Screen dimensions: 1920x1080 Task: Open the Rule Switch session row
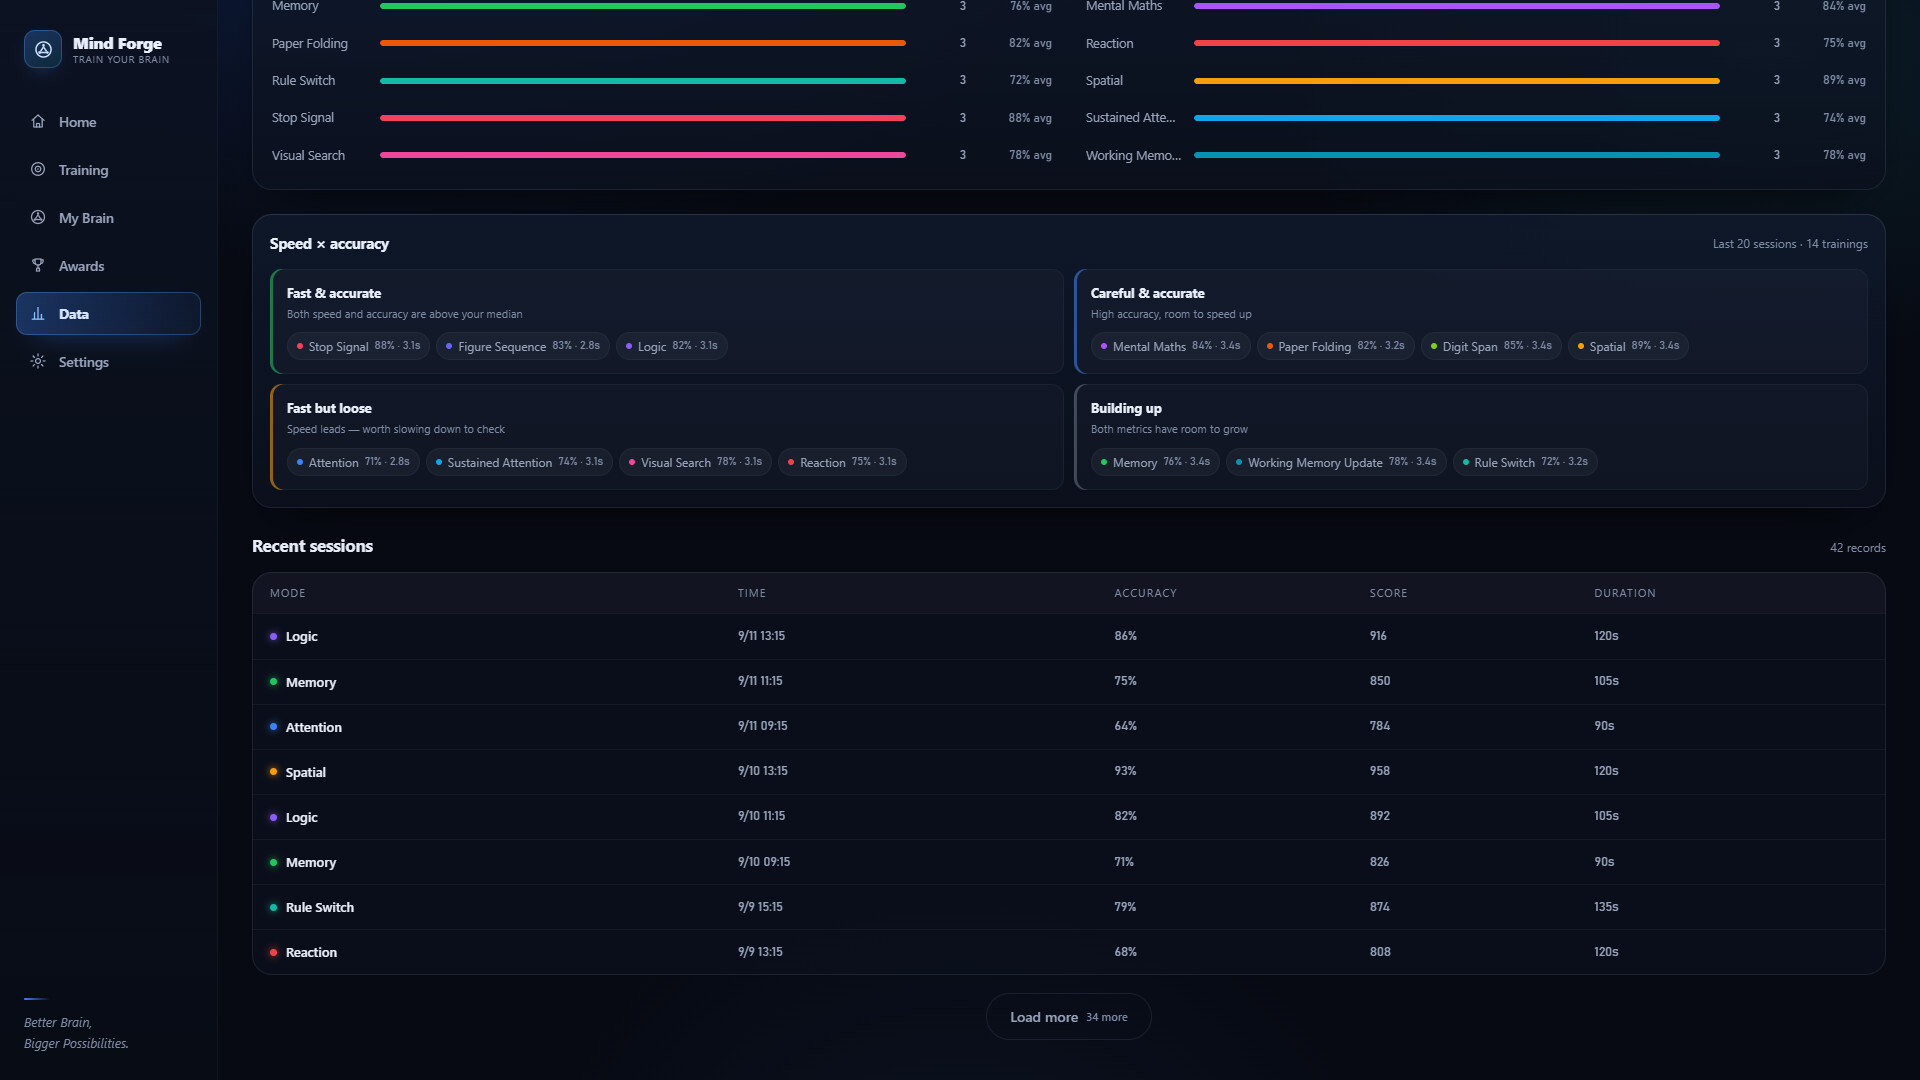pos(1068,907)
